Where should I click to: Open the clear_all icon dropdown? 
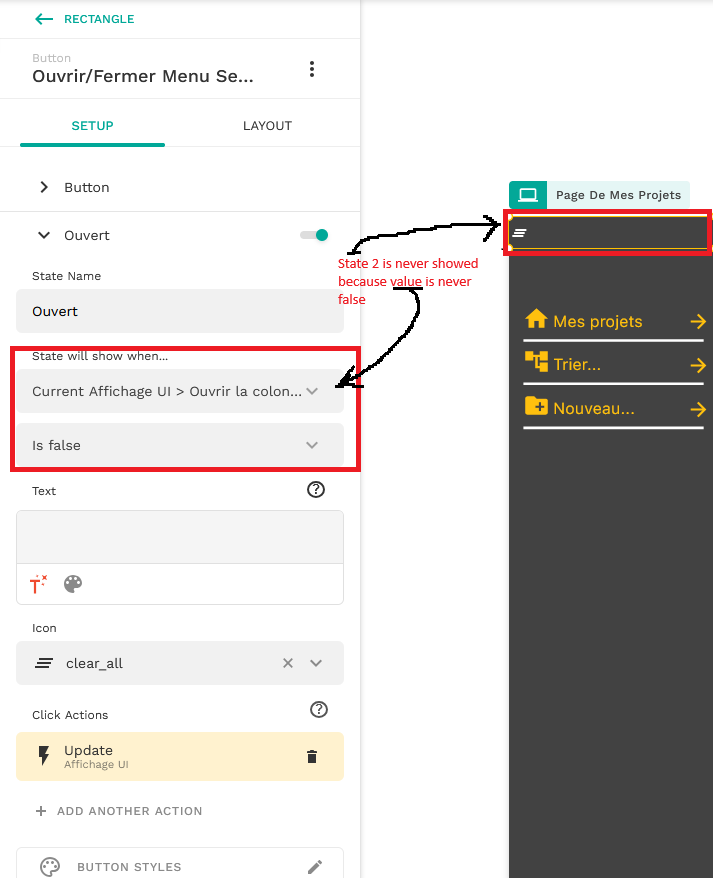180,663
